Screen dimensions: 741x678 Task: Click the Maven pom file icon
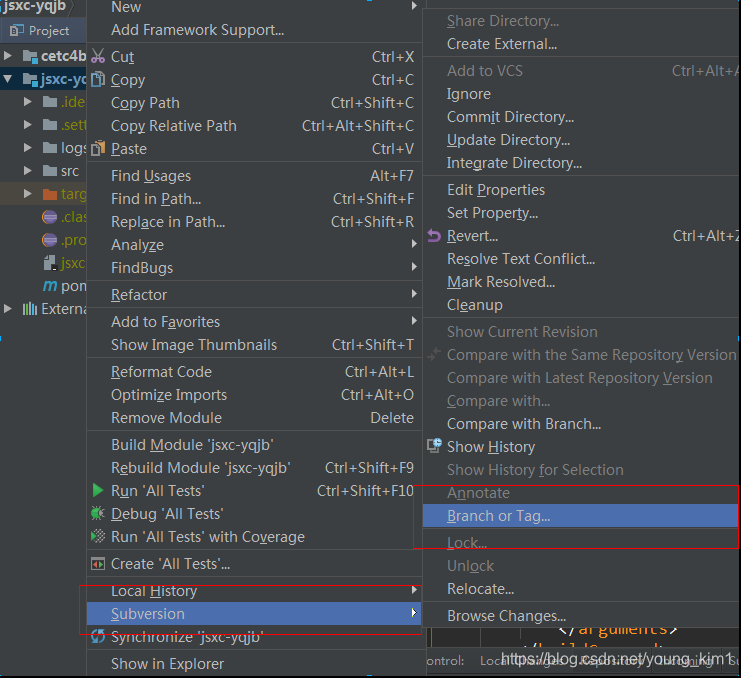pyautogui.click(x=50, y=285)
